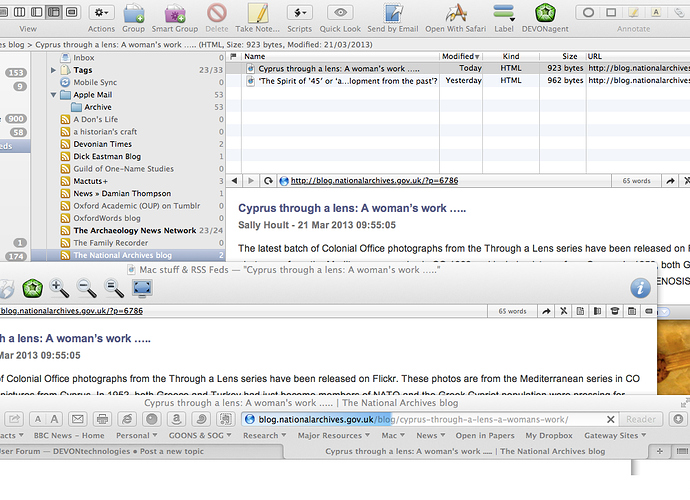Click the Send by Email icon
This screenshot has width=690, height=500.
(393, 13)
